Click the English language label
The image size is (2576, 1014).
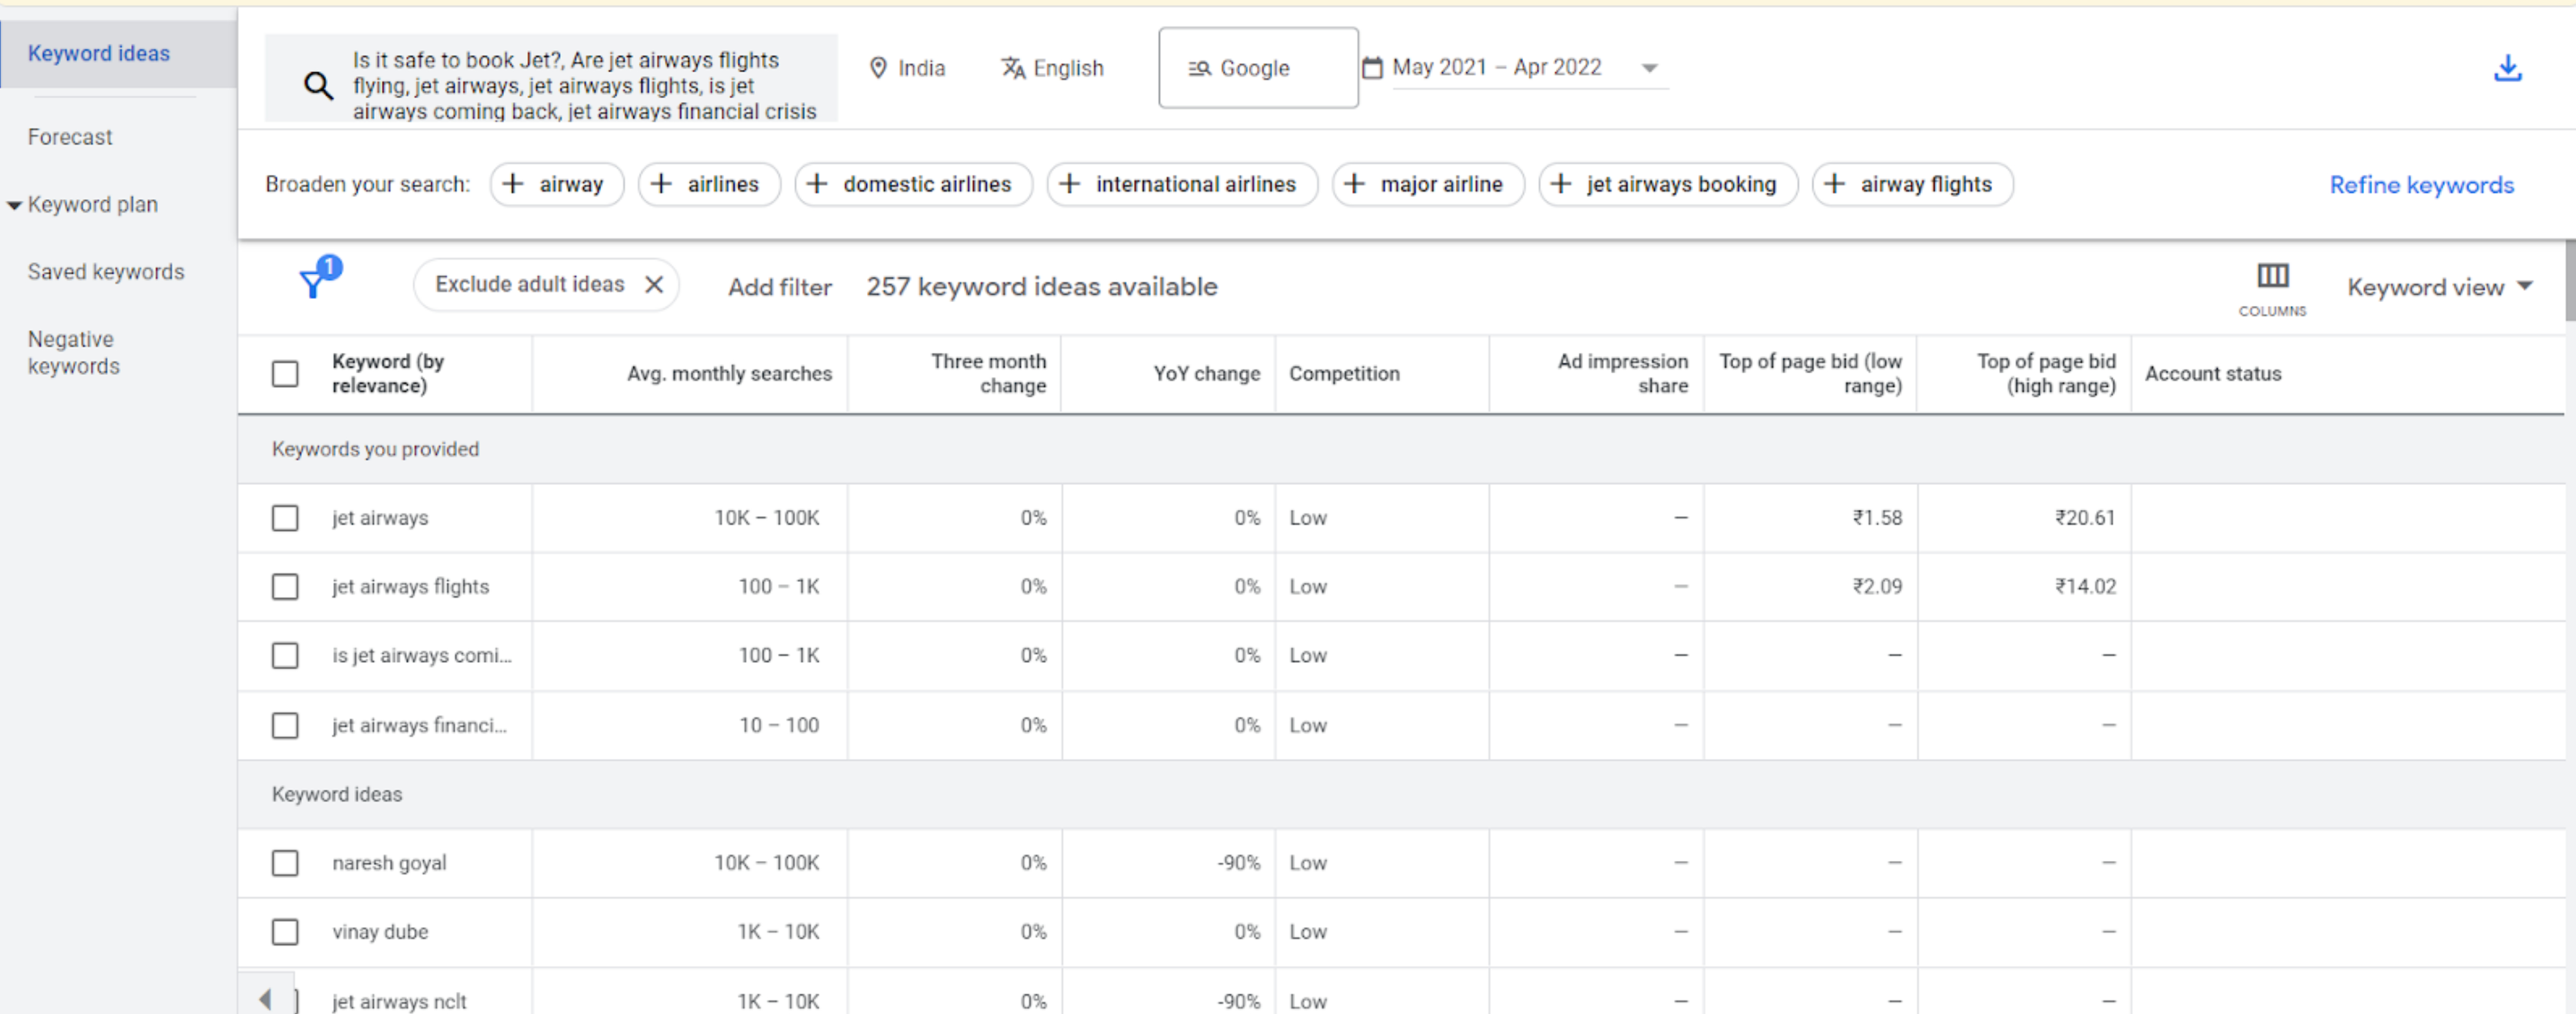(1068, 68)
